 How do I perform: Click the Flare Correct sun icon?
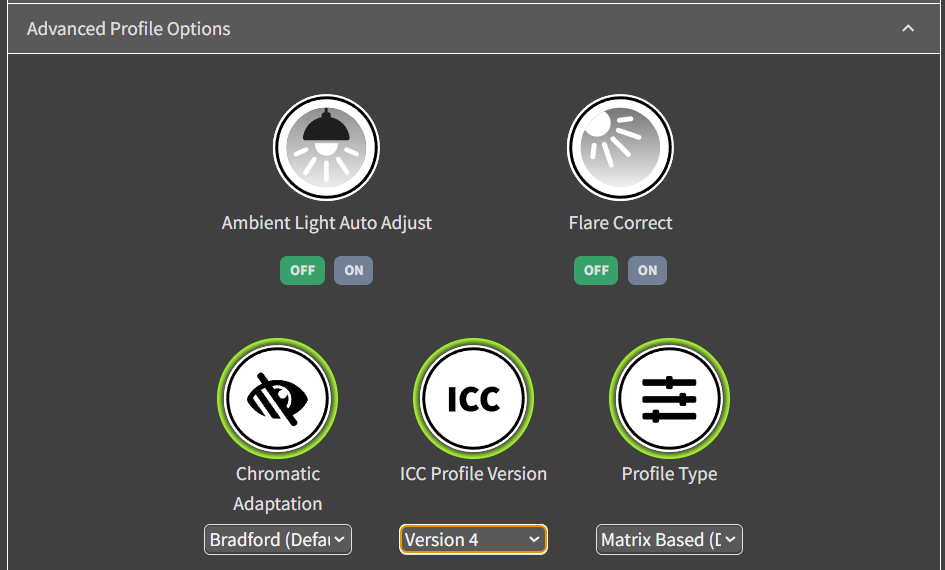pos(620,148)
